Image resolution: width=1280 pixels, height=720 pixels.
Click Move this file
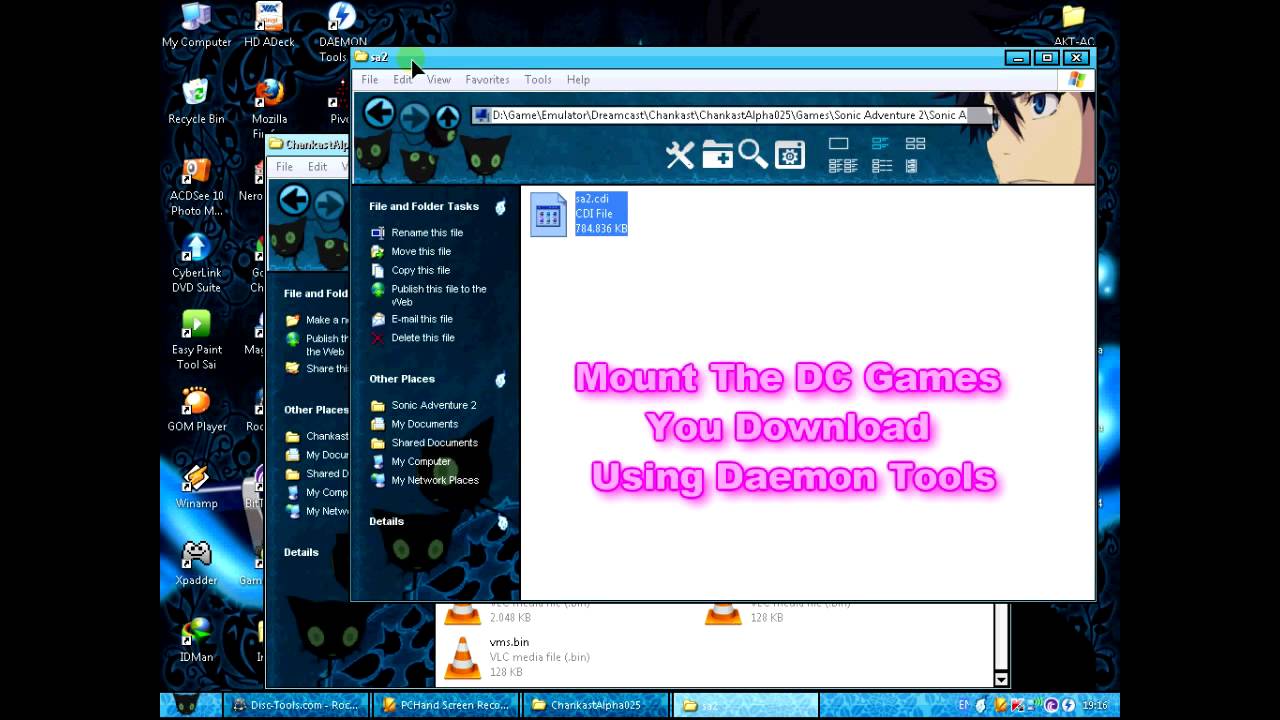click(x=421, y=252)
